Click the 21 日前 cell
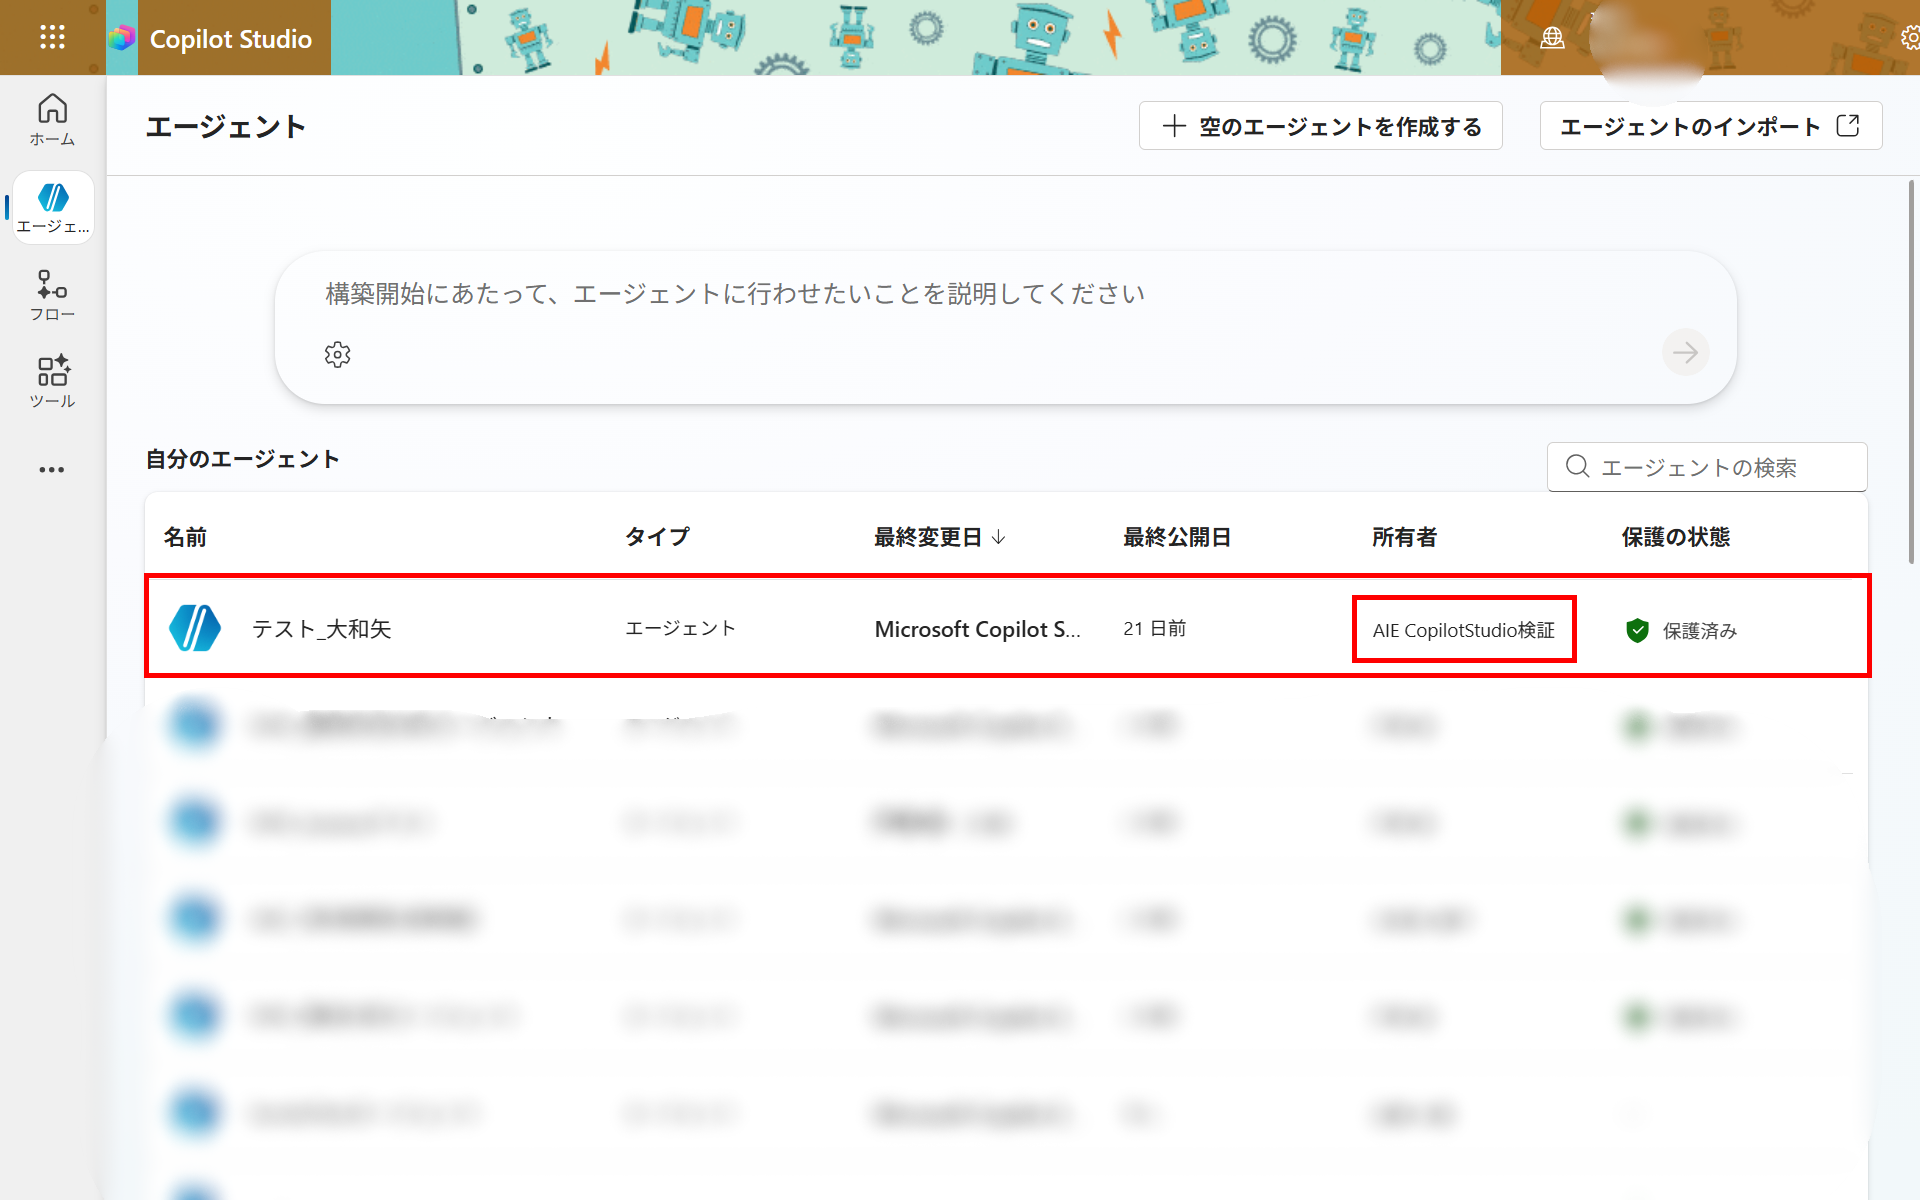 [1154, 628]
